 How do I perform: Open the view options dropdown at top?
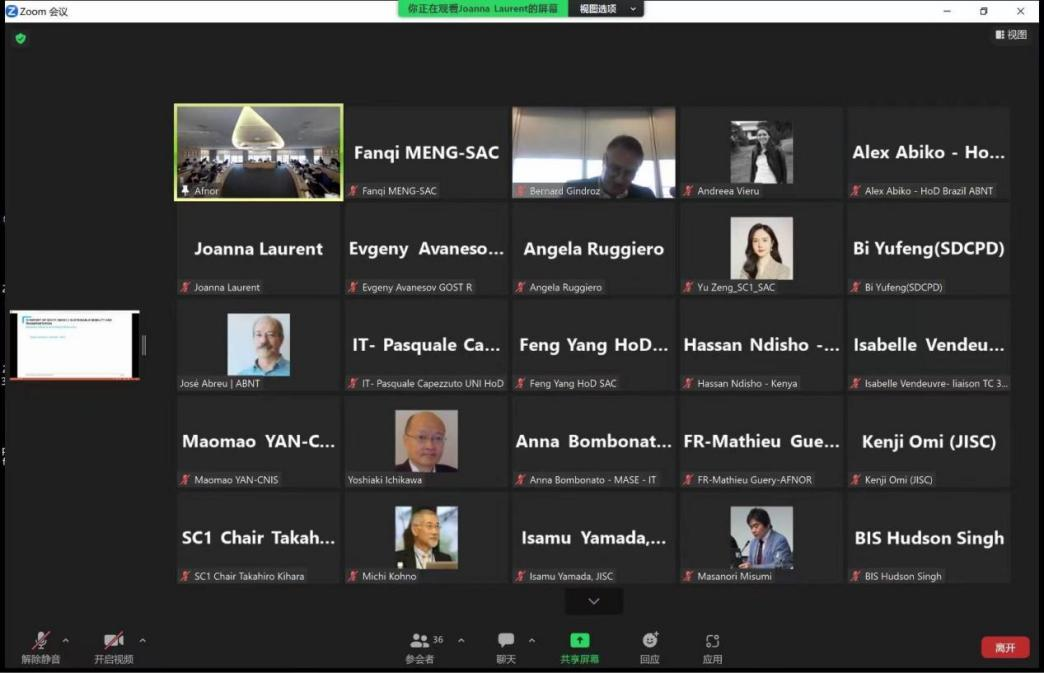coord(605,9)
